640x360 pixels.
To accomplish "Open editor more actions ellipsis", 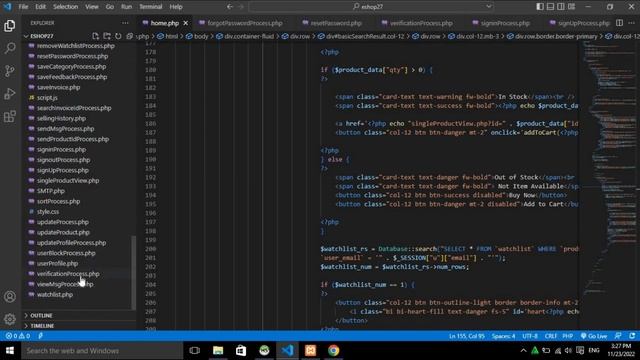I will point(631,23).
